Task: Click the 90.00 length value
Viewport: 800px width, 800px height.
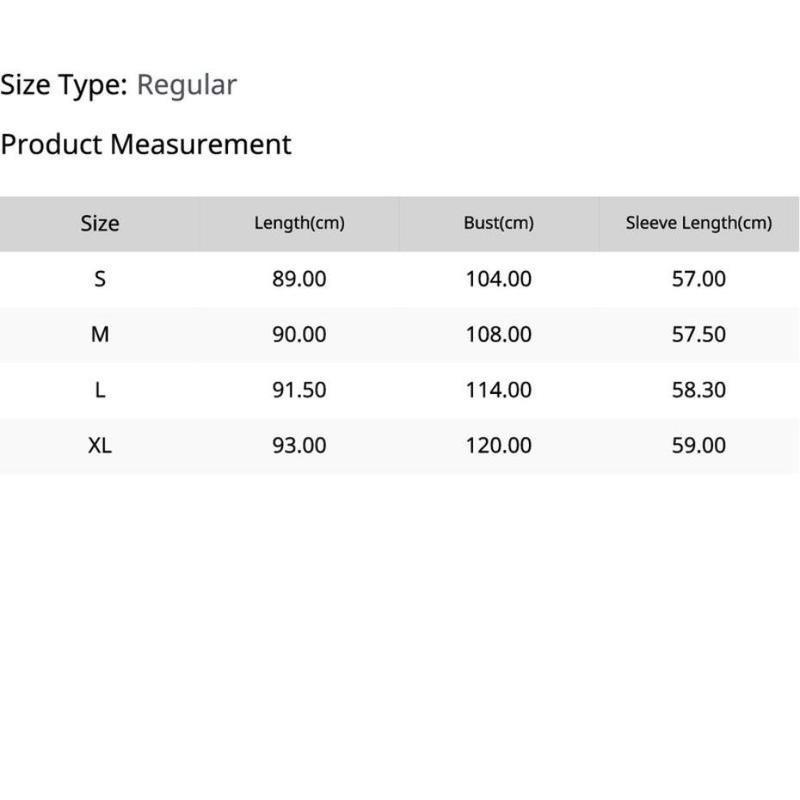Action: click(x=299, y=334)
